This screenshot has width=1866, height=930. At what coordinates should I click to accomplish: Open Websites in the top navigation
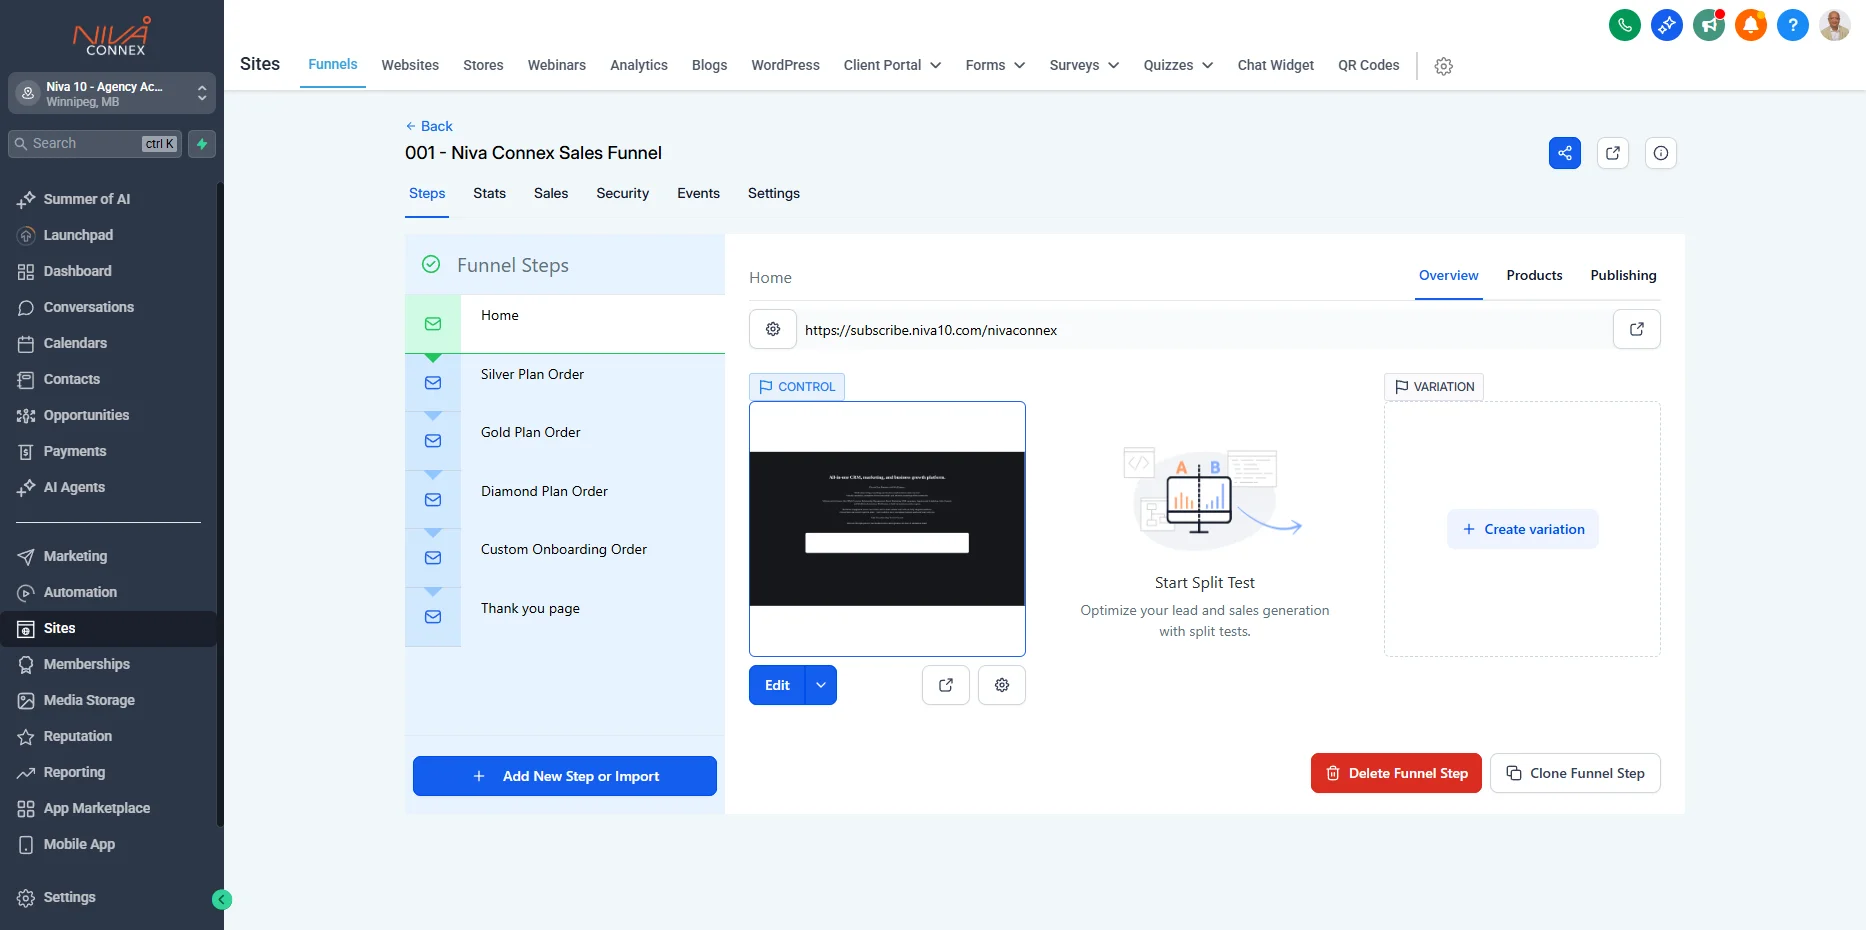pos(410,65)
